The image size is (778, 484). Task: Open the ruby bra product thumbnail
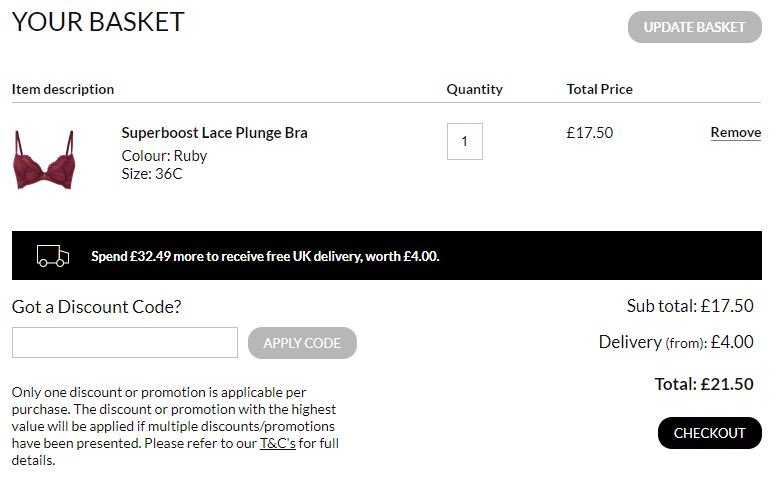(x=45, y=159)
